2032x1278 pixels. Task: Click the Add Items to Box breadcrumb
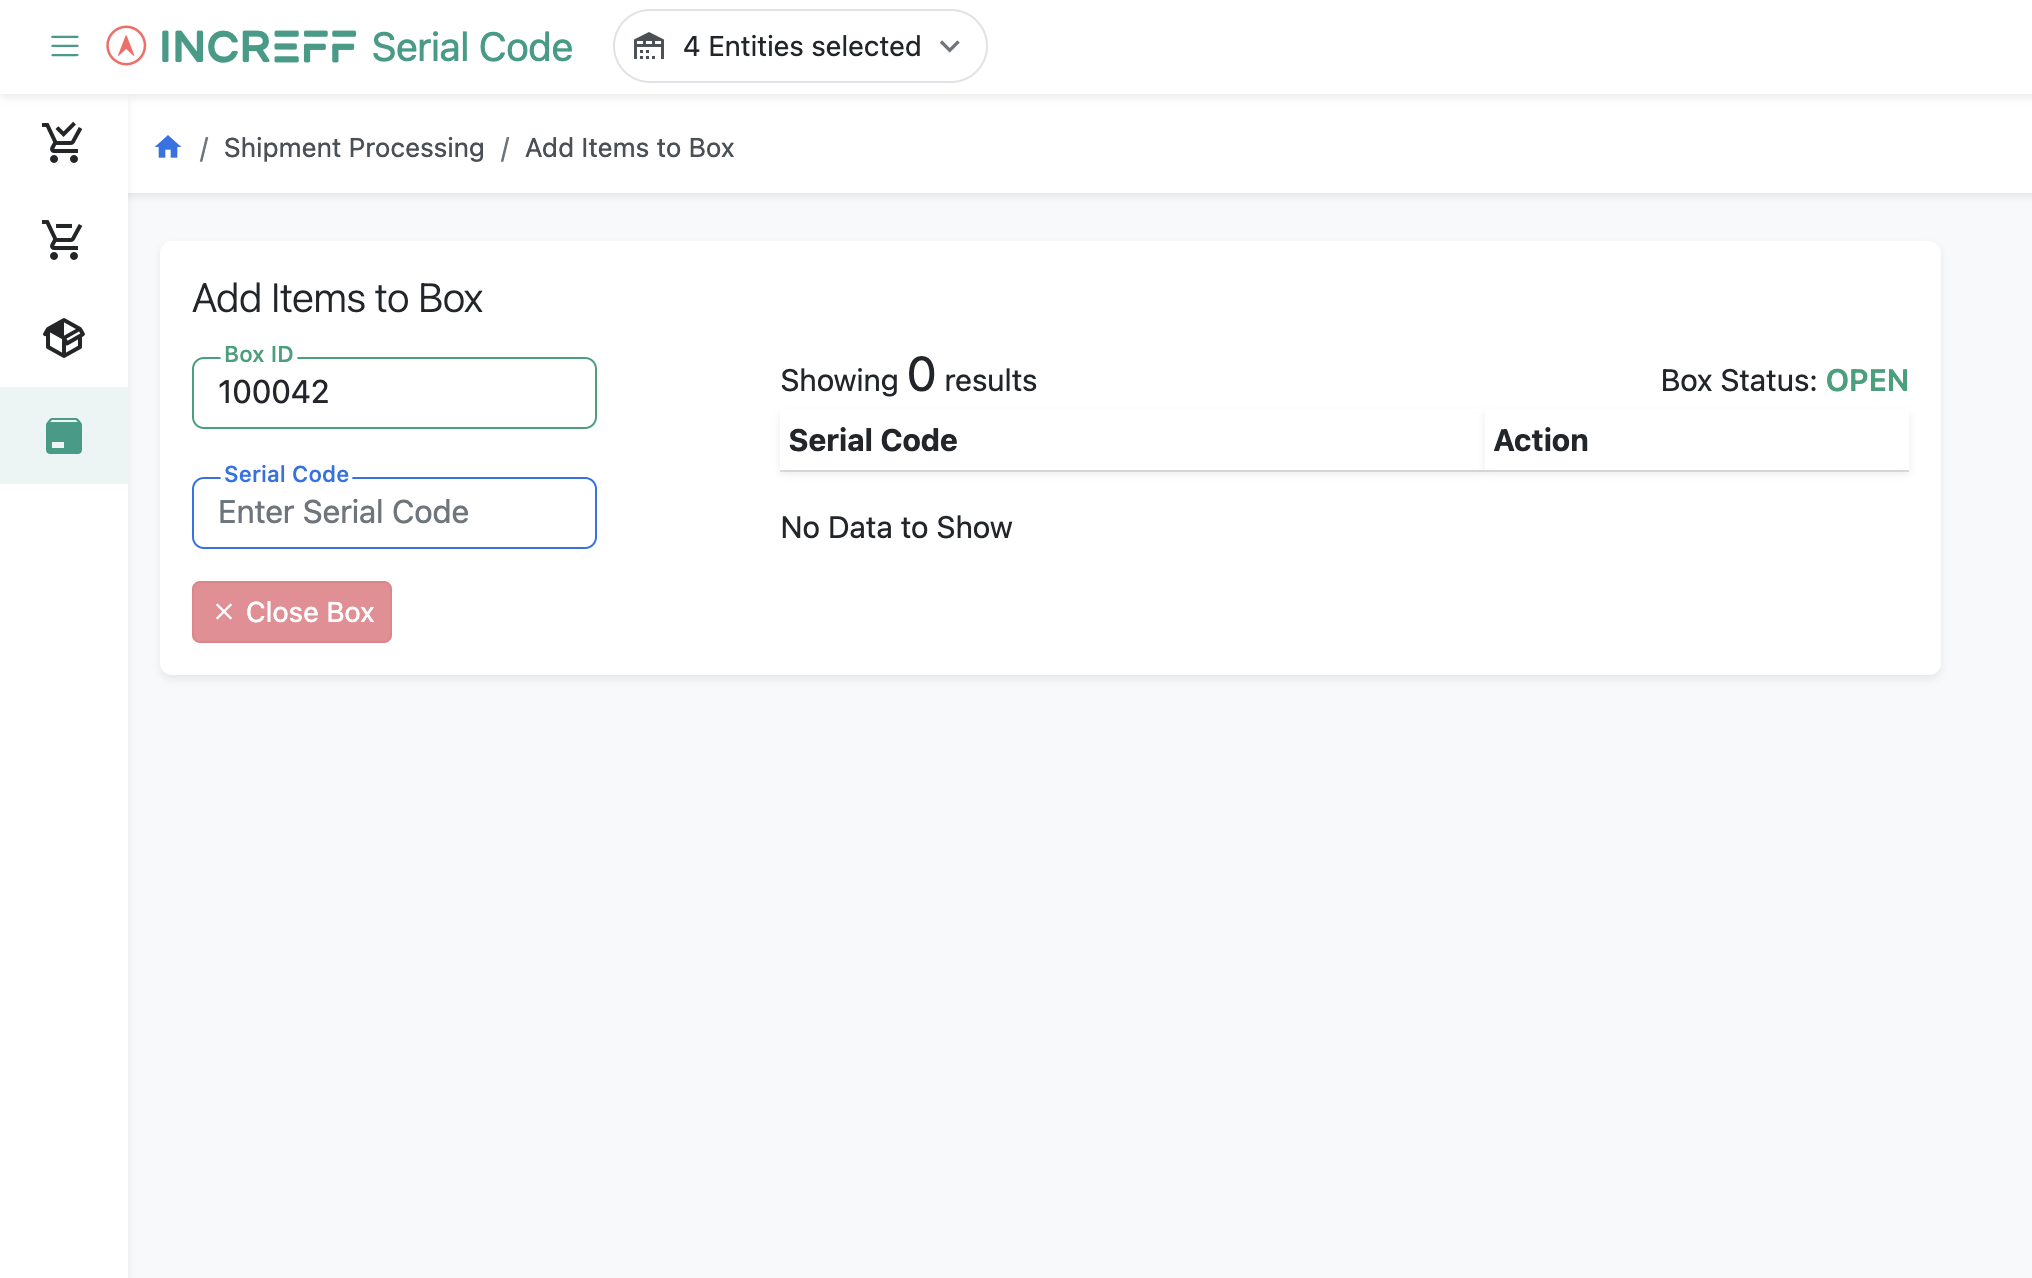tap(630, 148)
